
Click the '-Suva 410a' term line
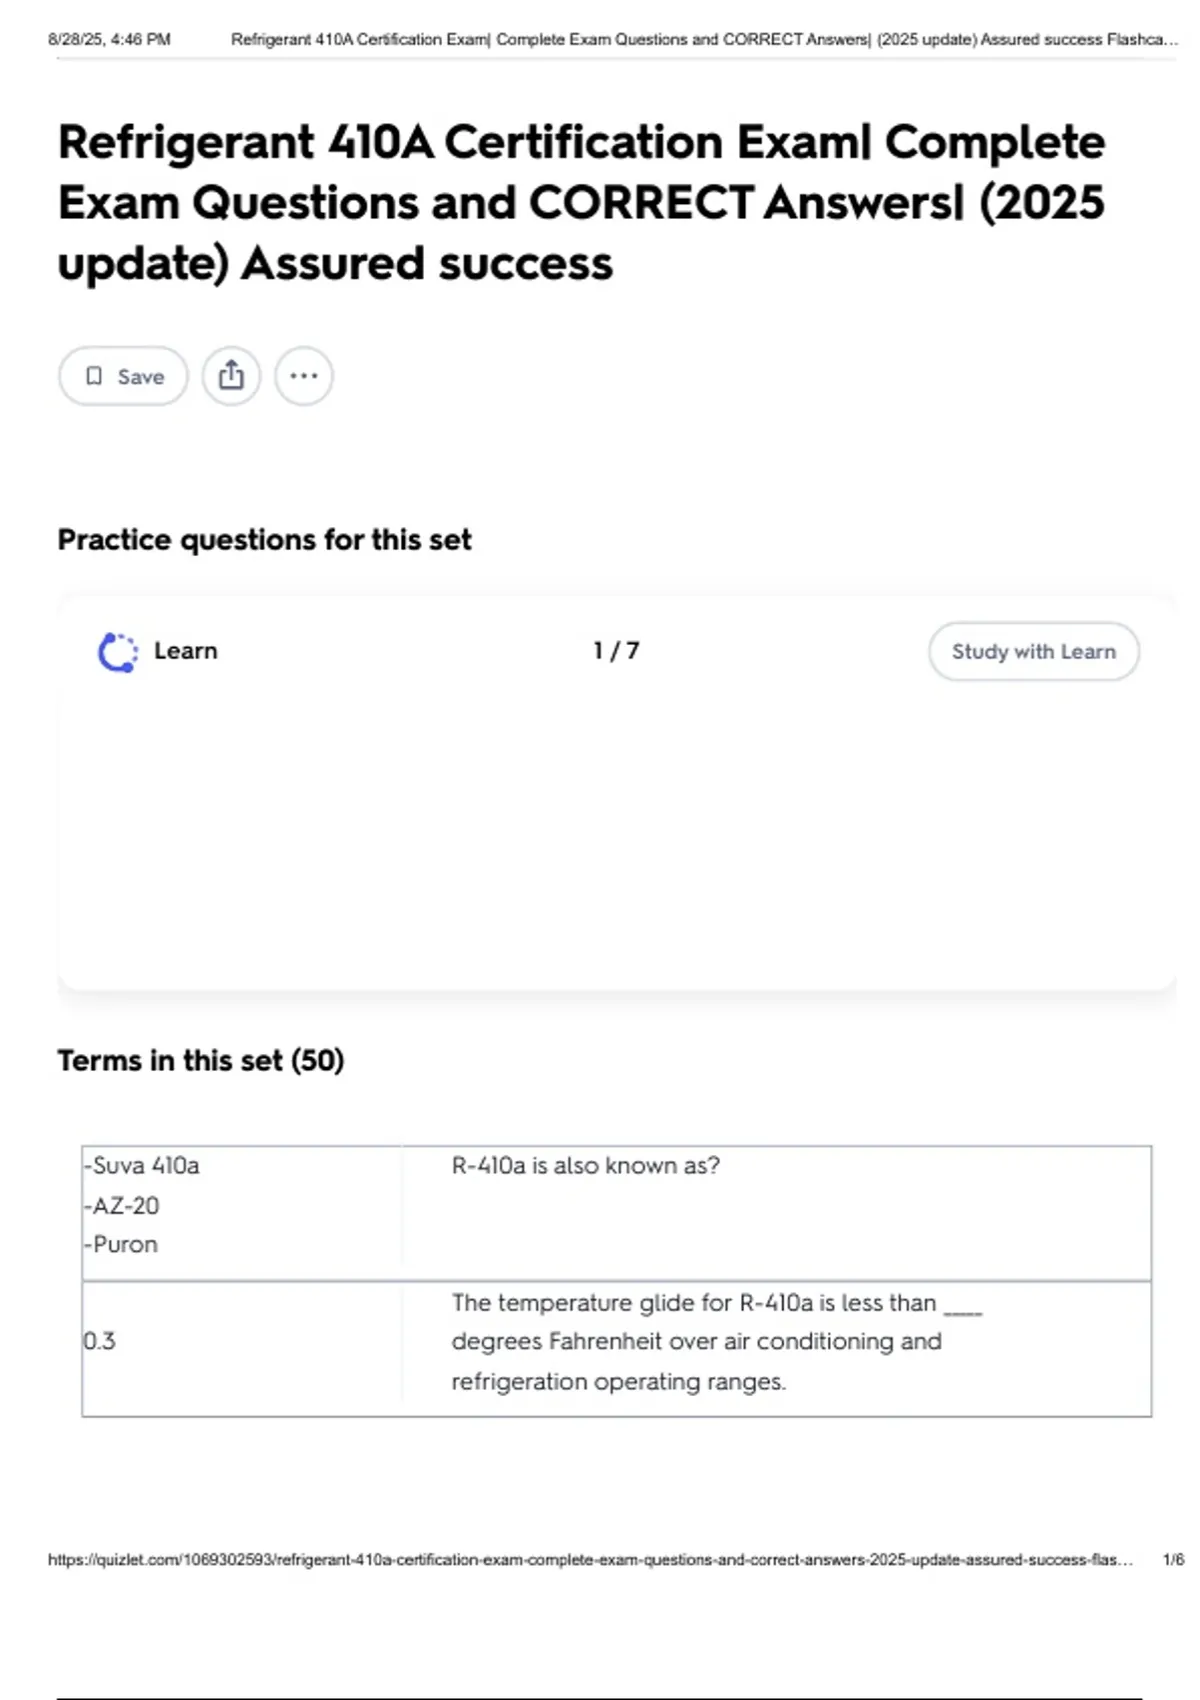pyautogui.click(x=142, y=1165)
